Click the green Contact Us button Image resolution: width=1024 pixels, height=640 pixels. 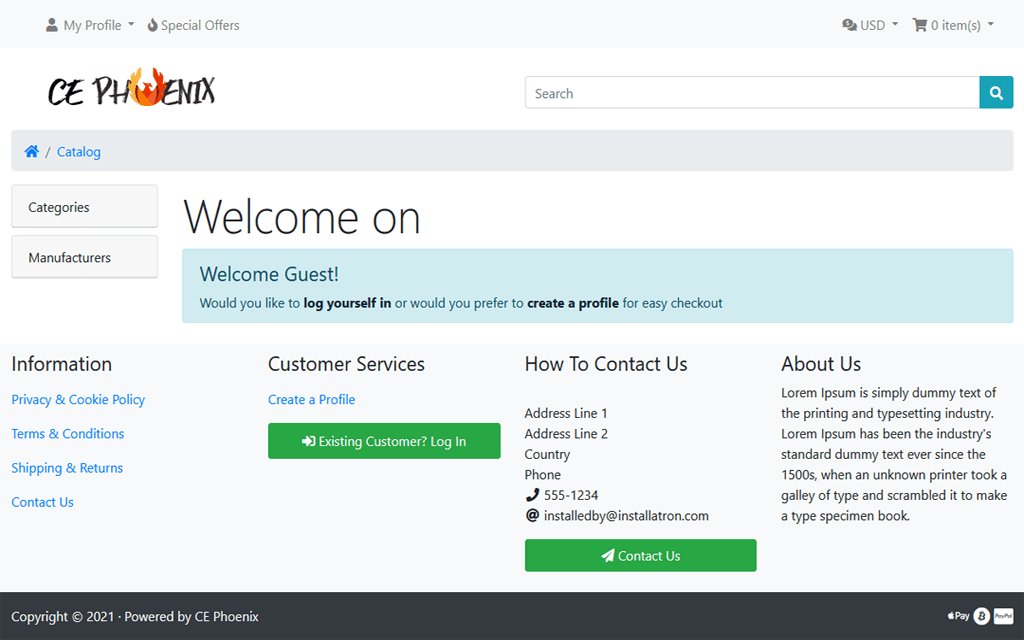tap(641, 555)
